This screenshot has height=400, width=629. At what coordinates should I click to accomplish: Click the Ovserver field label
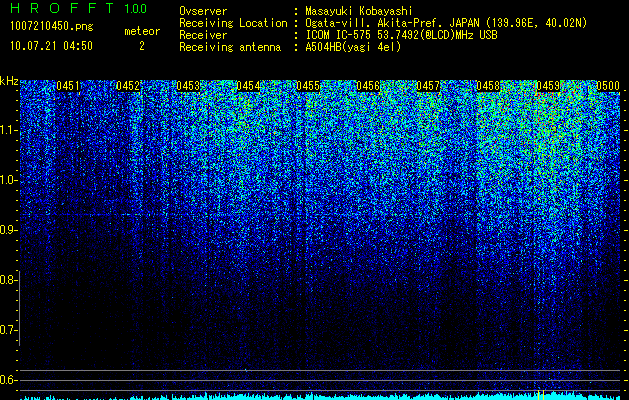point(203,11)
